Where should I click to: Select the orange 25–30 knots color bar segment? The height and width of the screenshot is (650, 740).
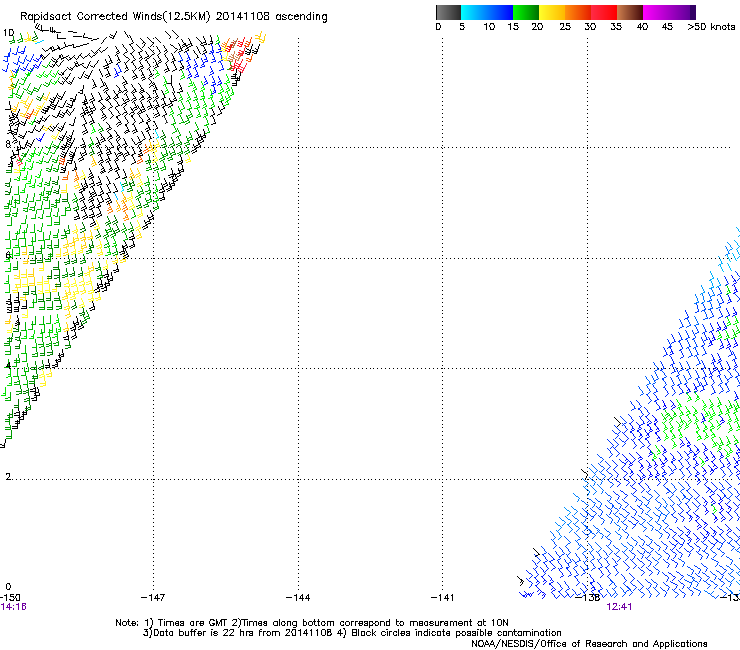point(578,12)
